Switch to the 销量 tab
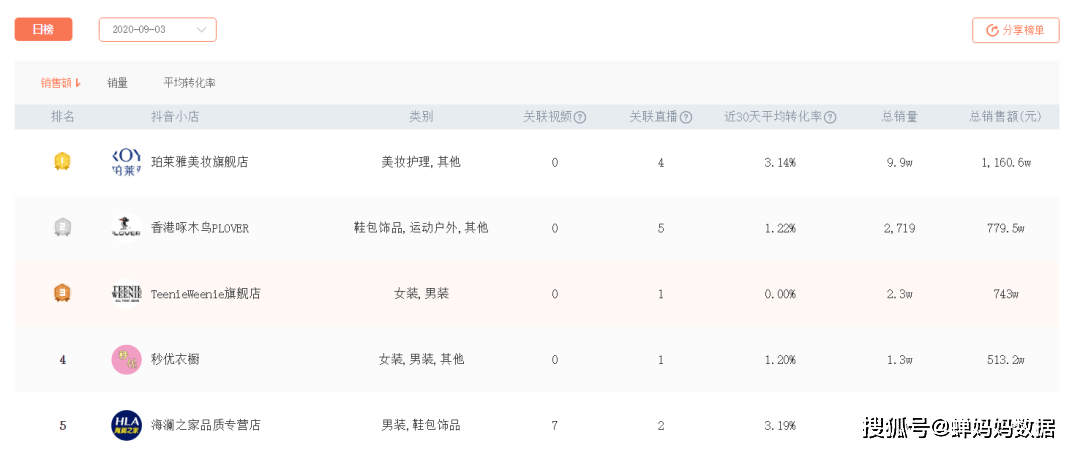The width and height of the screenshot is (1080, 451). tap(118, 83)
